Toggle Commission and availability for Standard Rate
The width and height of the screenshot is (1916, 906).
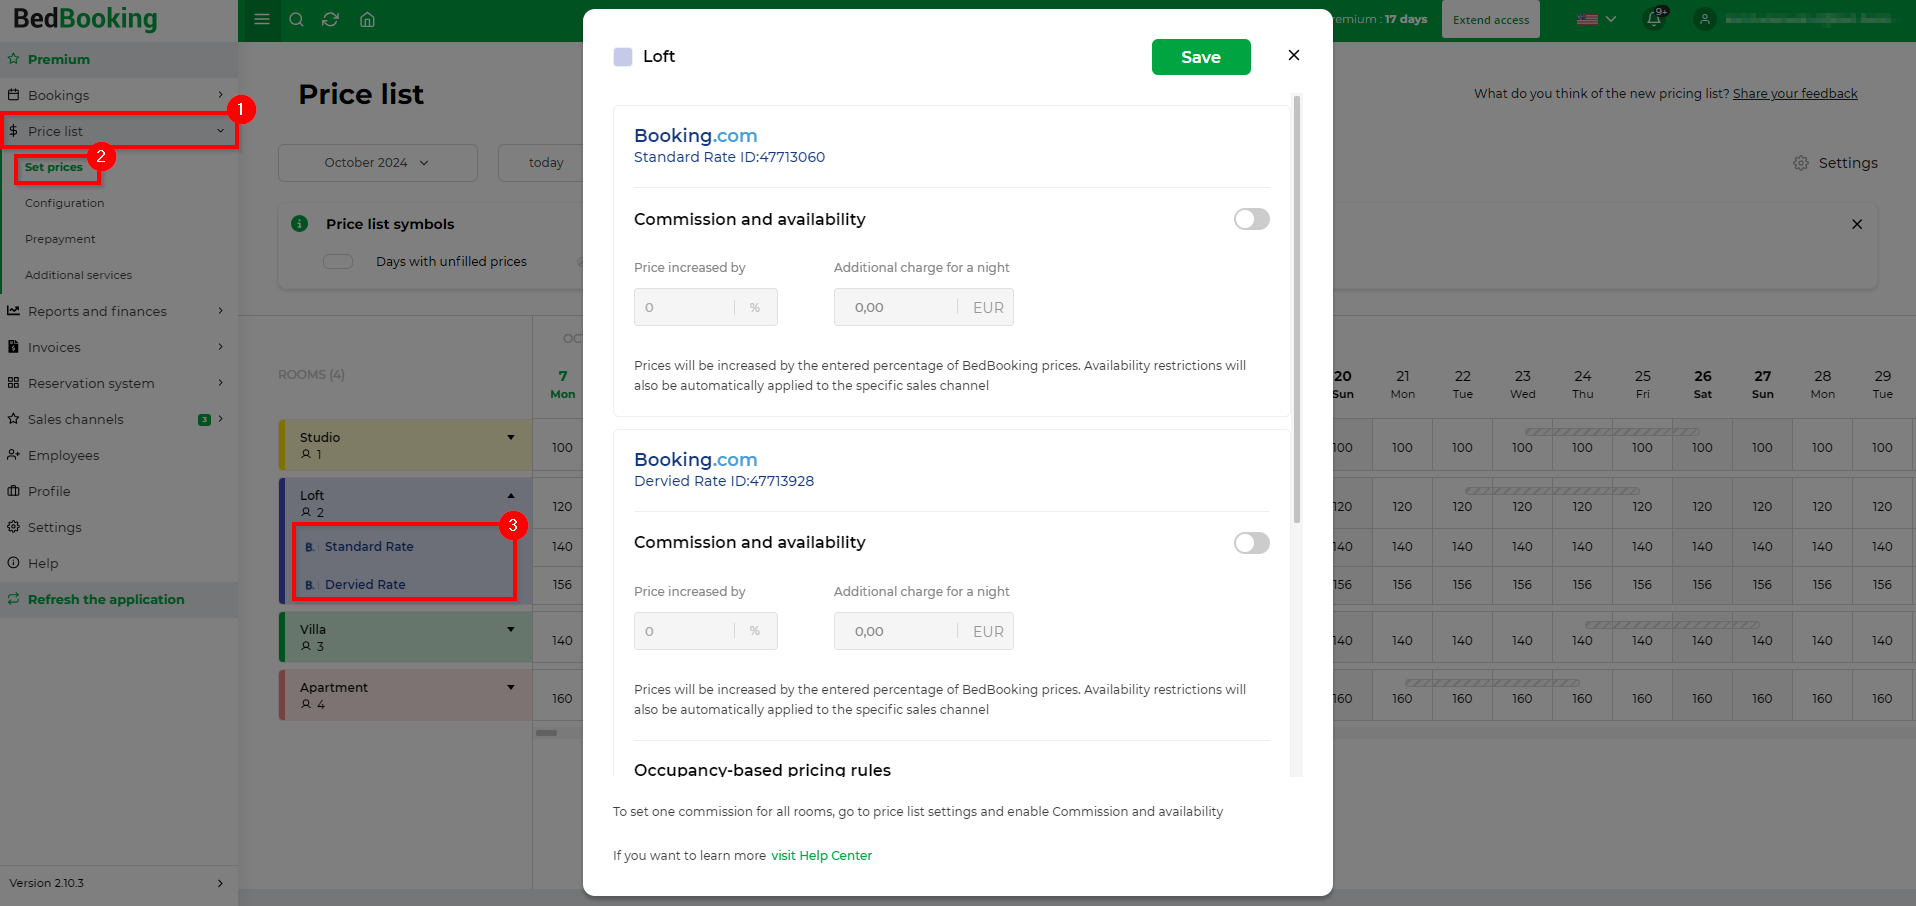tap(1251, 219)
